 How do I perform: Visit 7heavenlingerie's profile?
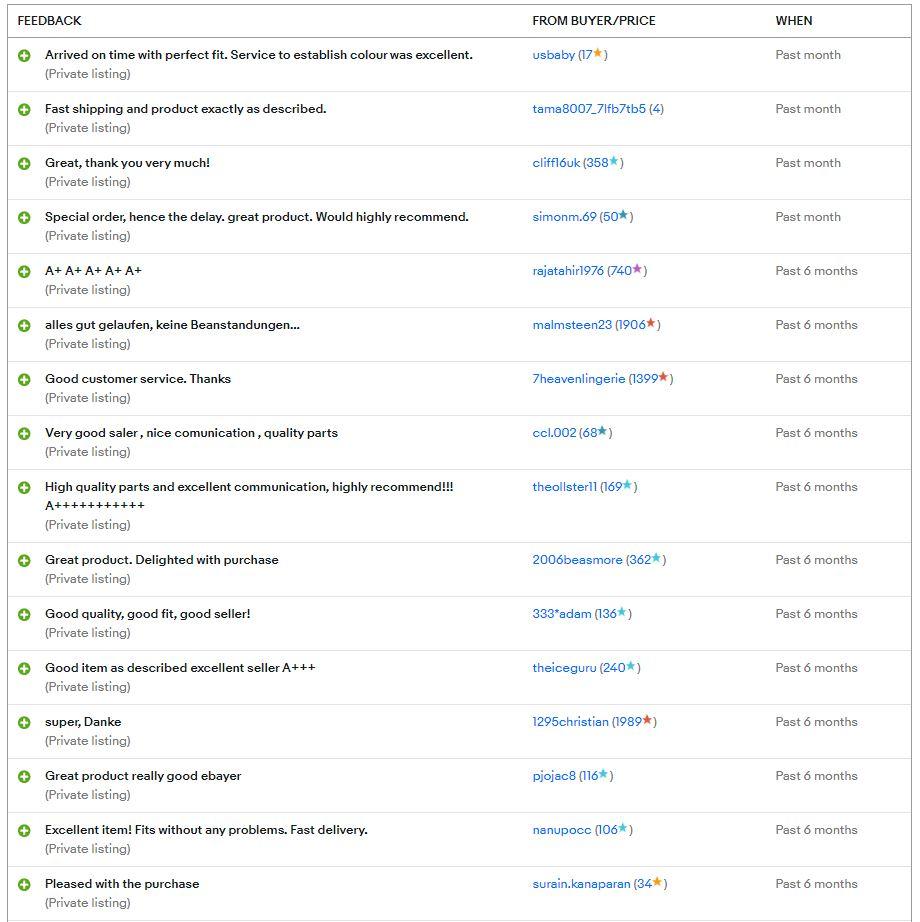tap(579, 379)
